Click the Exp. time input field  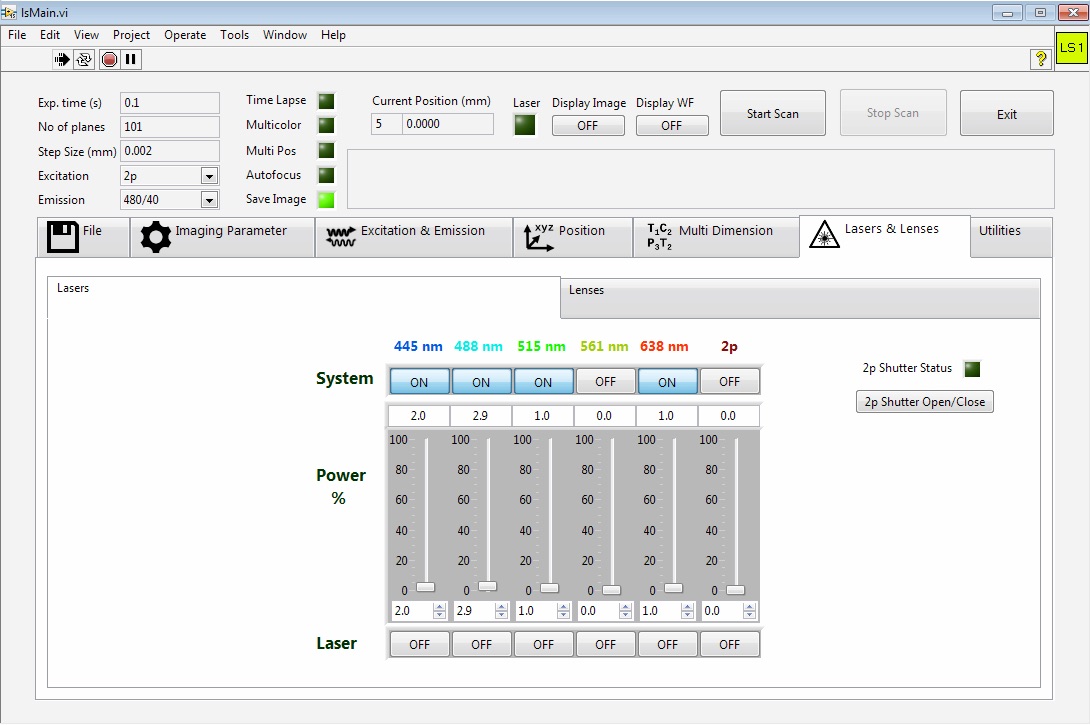tap(169, 103)
